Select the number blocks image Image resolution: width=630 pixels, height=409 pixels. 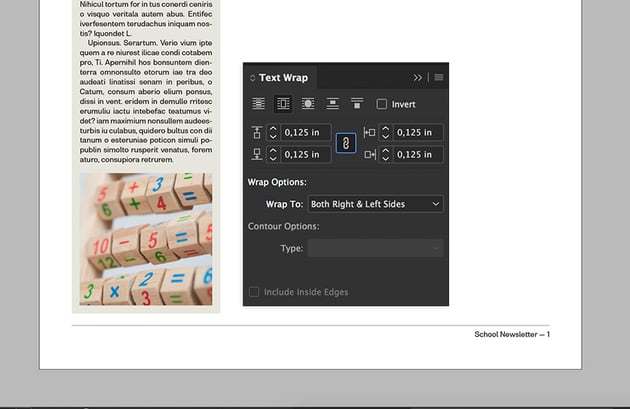146,239
